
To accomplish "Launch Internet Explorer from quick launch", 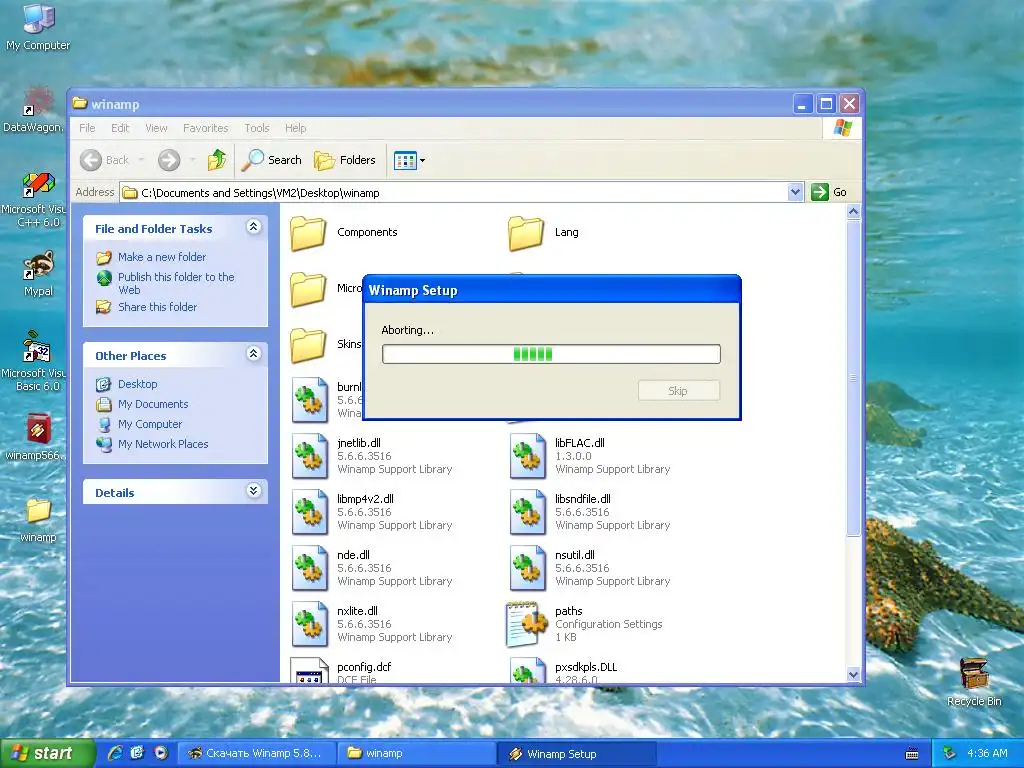I will click(x=115, y=753).
